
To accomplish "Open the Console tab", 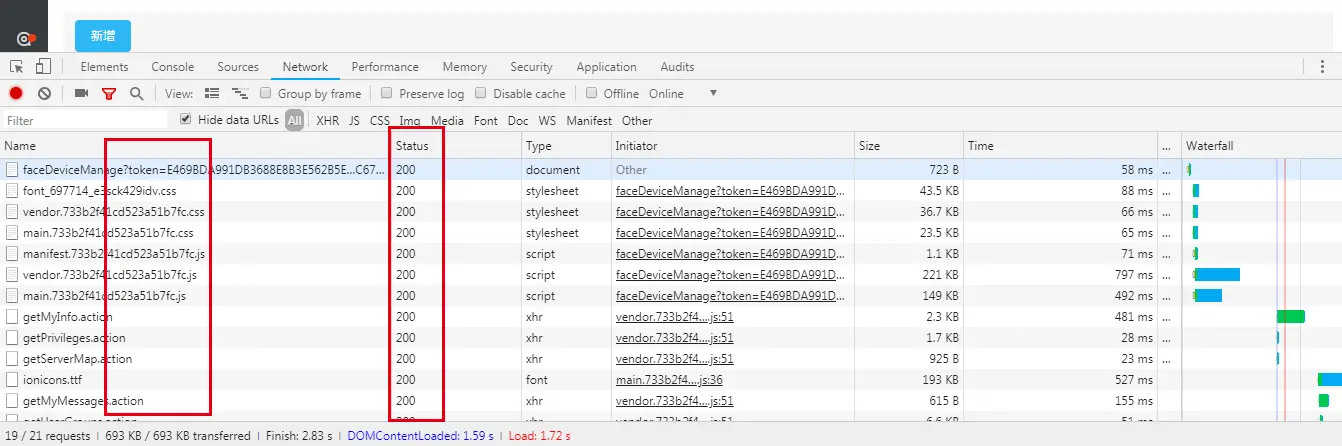I will [173, 67].
